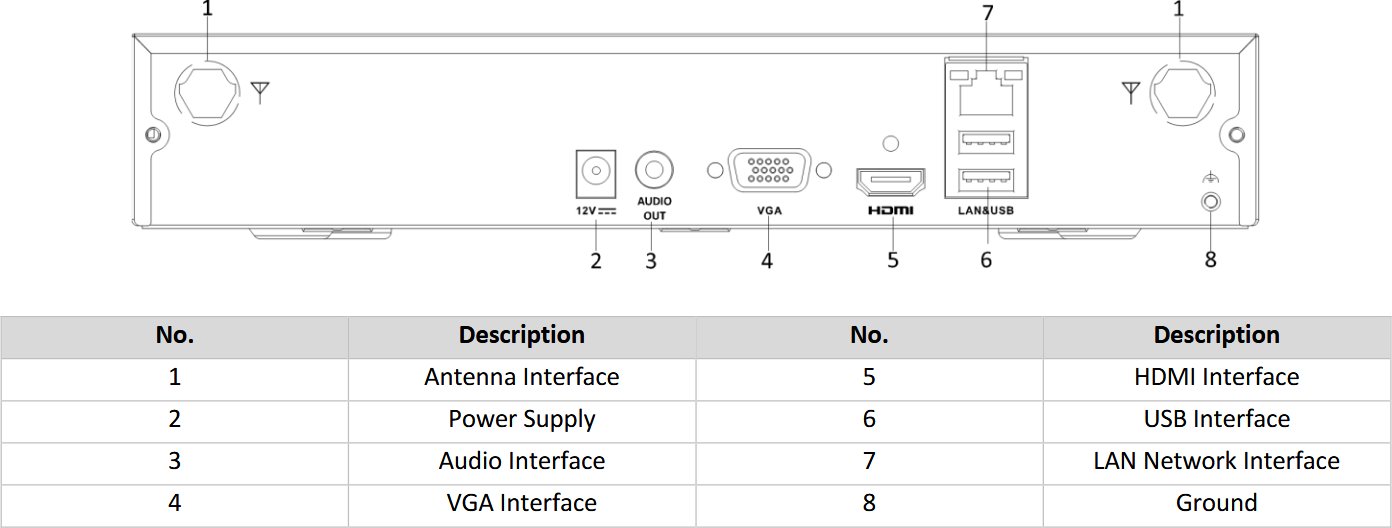
Task: Click the 12V power supply port
Action: coord(596,173)
